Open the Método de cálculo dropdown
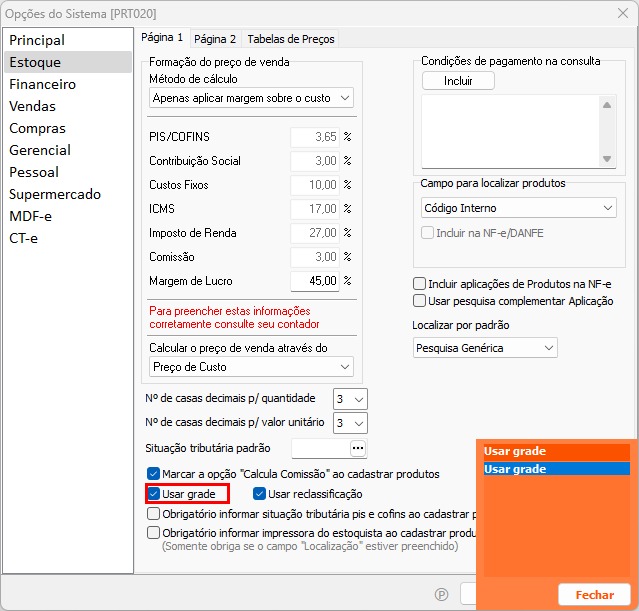Image resolution: width=639 pixels, height=611 pixels. 250,98
